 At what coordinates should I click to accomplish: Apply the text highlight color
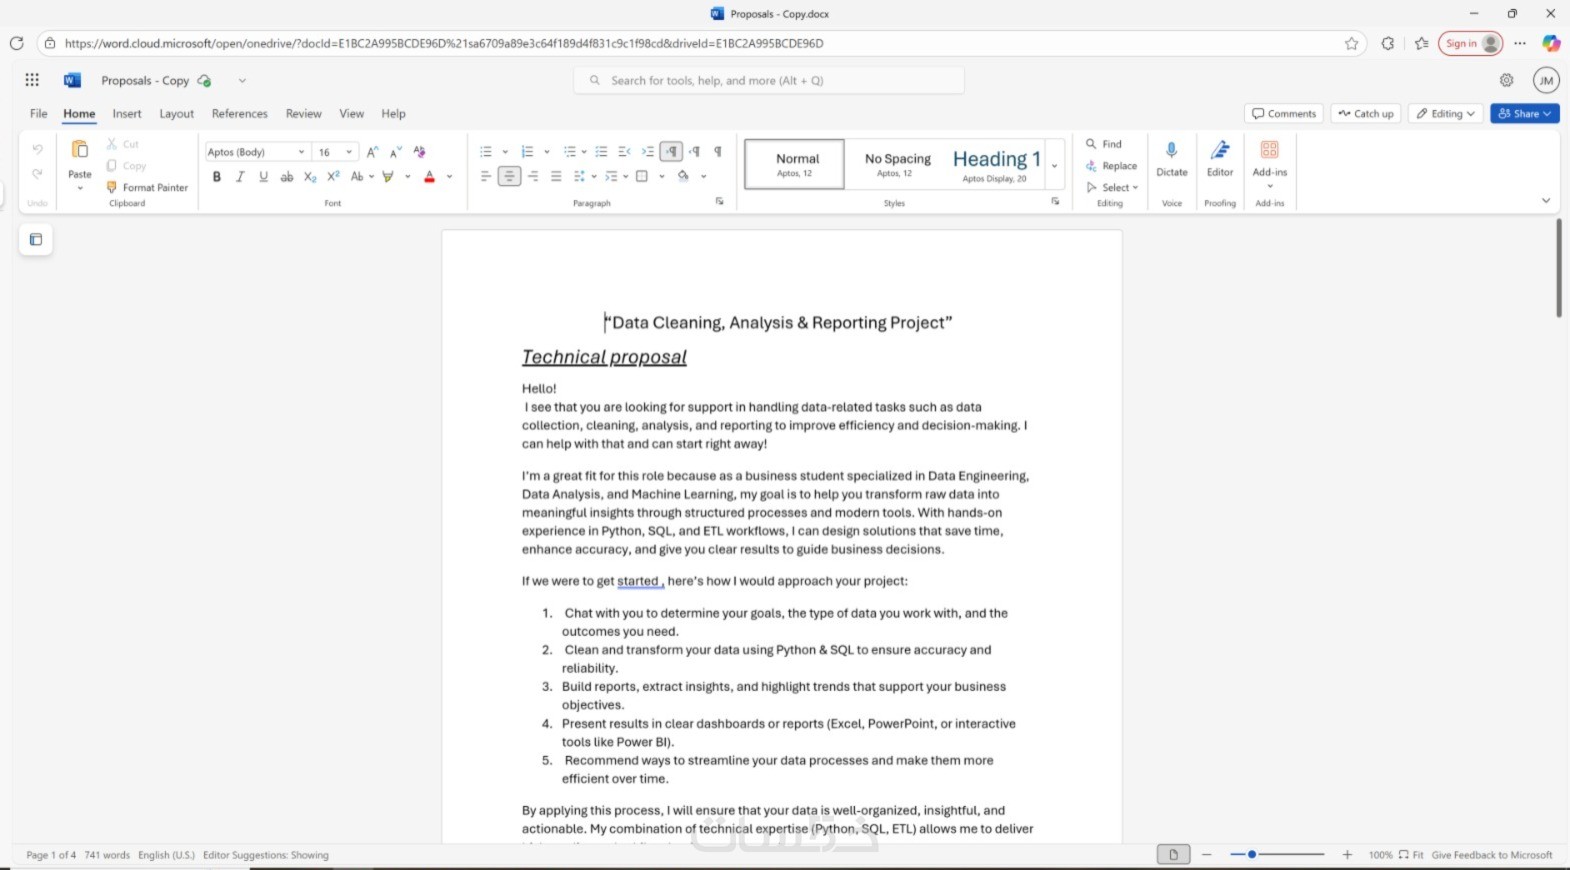click(388, 177)
